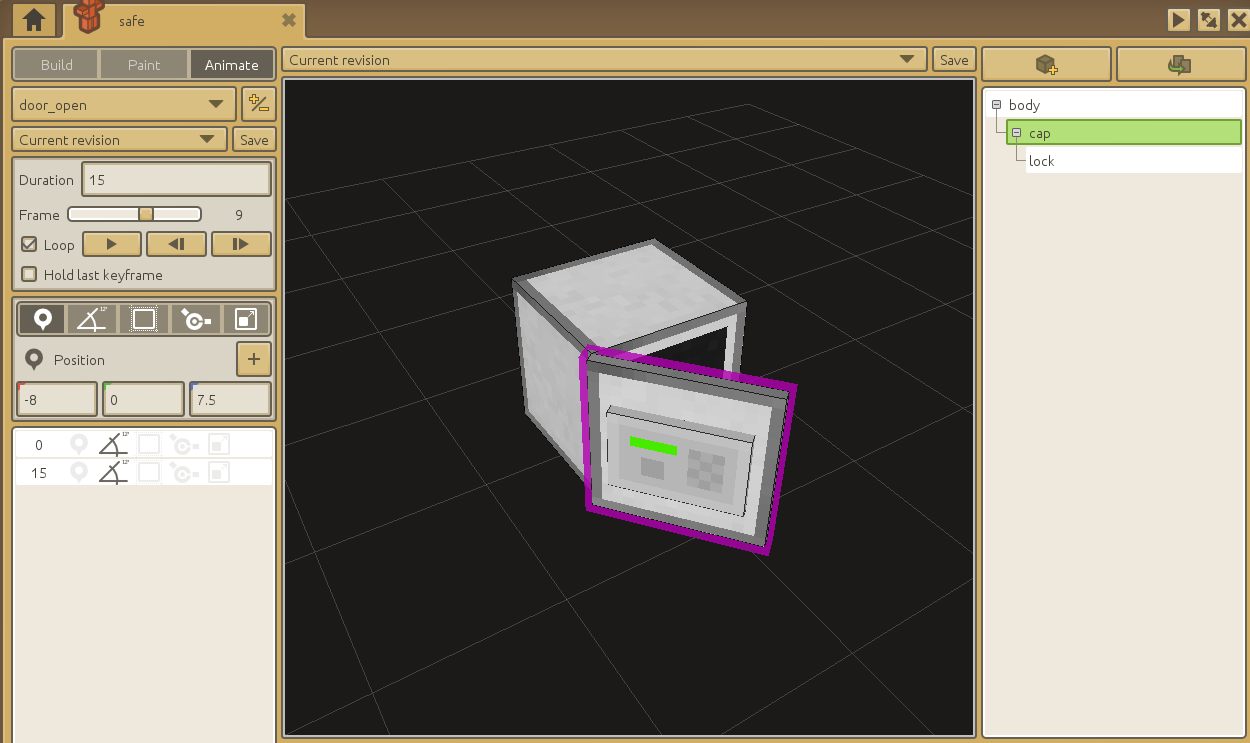Click the add new cube icon

[x=1046, y=65]
